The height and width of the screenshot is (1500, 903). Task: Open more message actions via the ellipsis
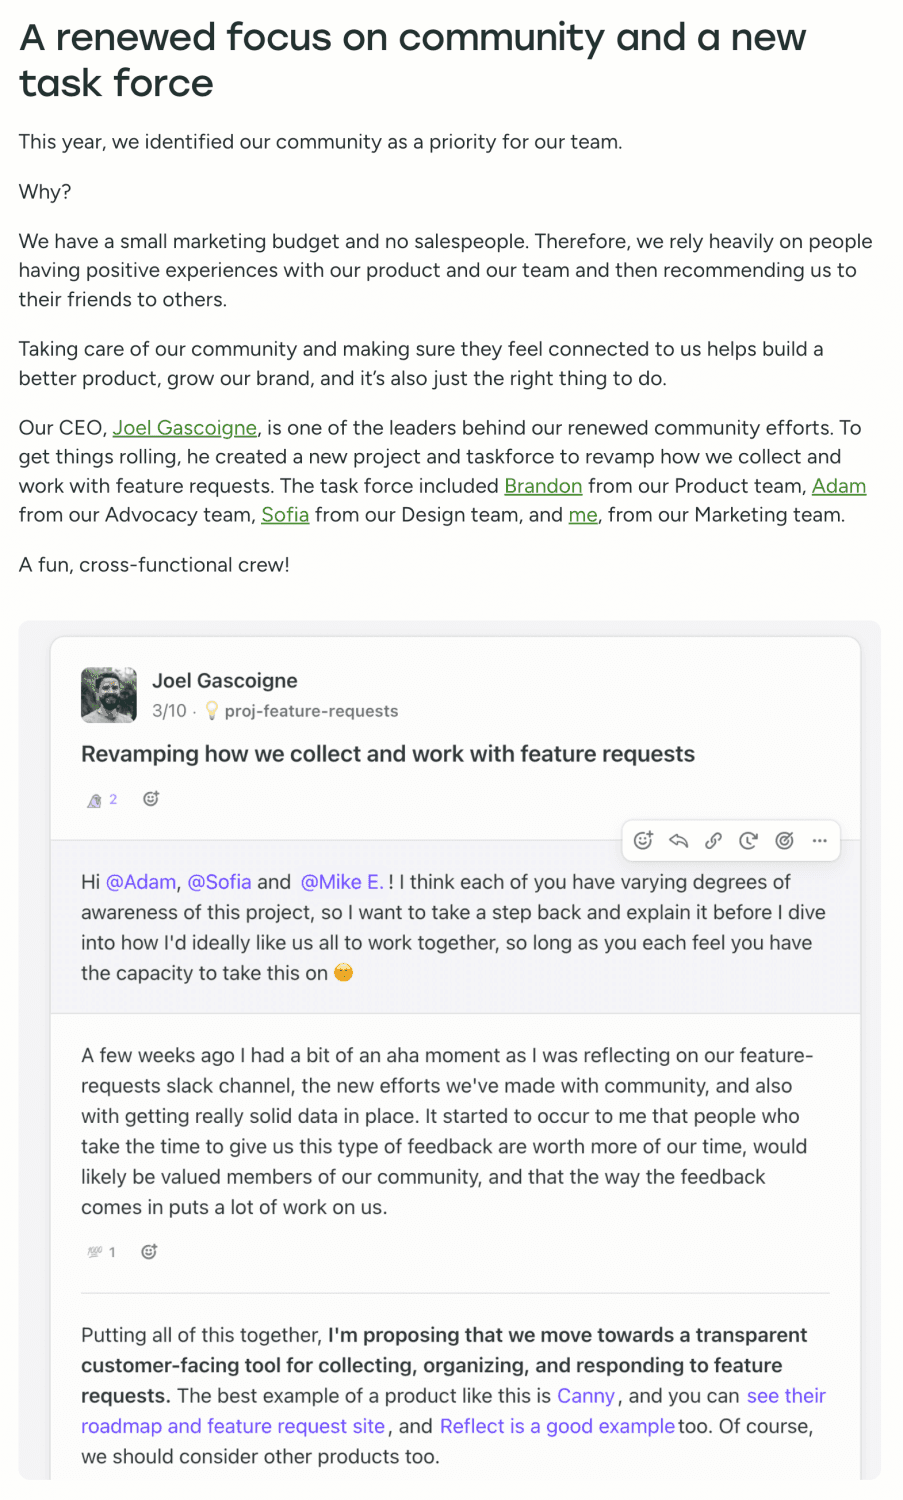(819, 840)
